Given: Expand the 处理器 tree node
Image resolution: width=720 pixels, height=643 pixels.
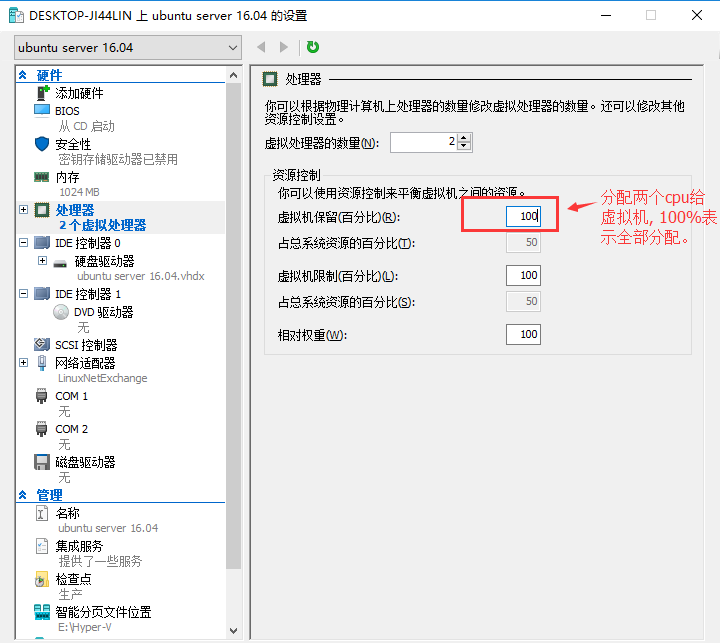Looking at the screenshot, I should click(x=23, y=210).
